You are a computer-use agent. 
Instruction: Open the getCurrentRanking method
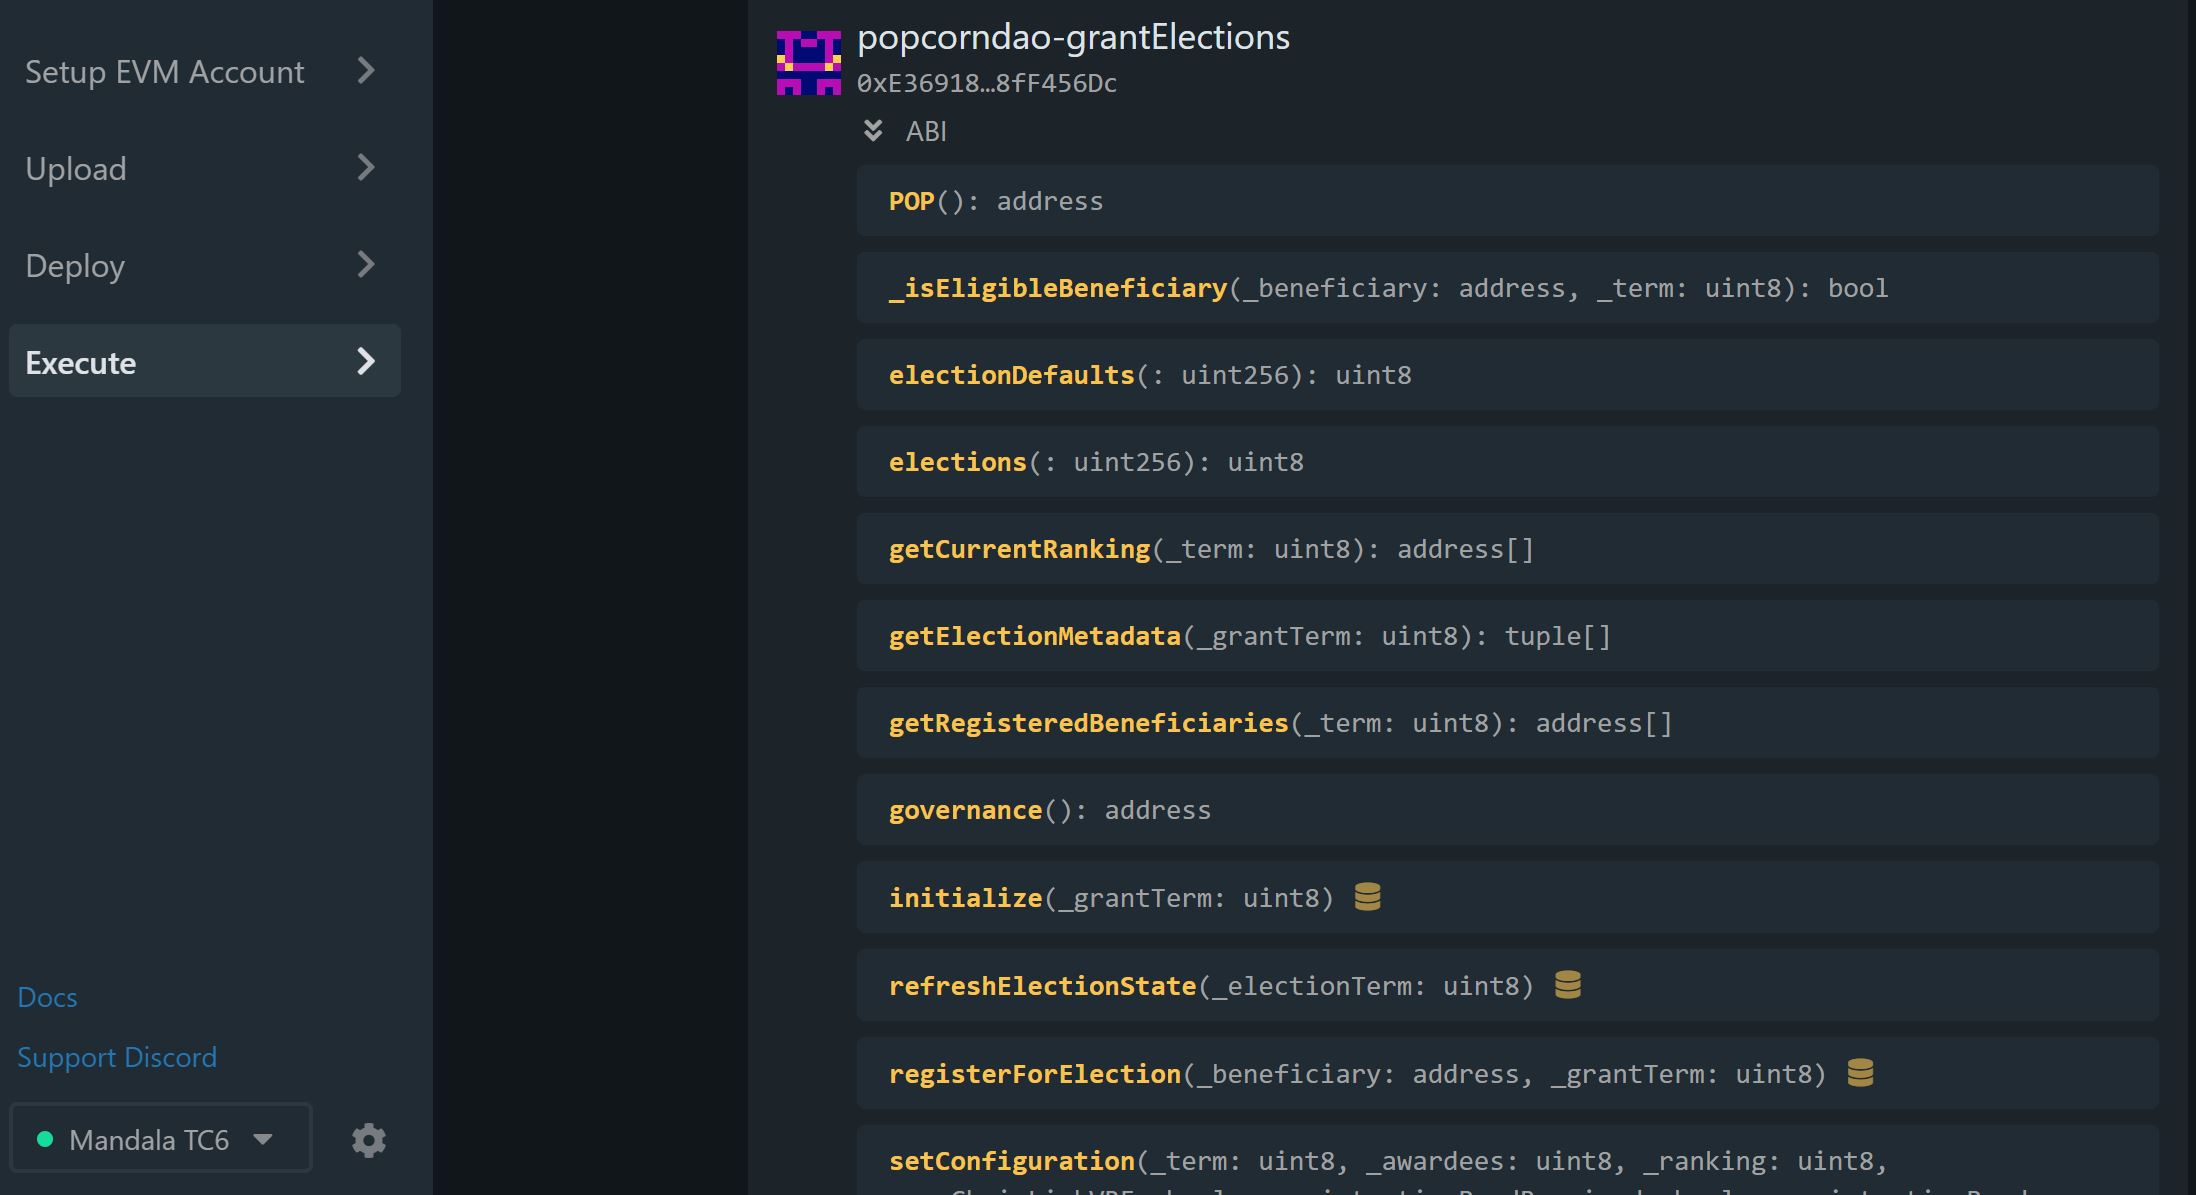(1507, 549)
